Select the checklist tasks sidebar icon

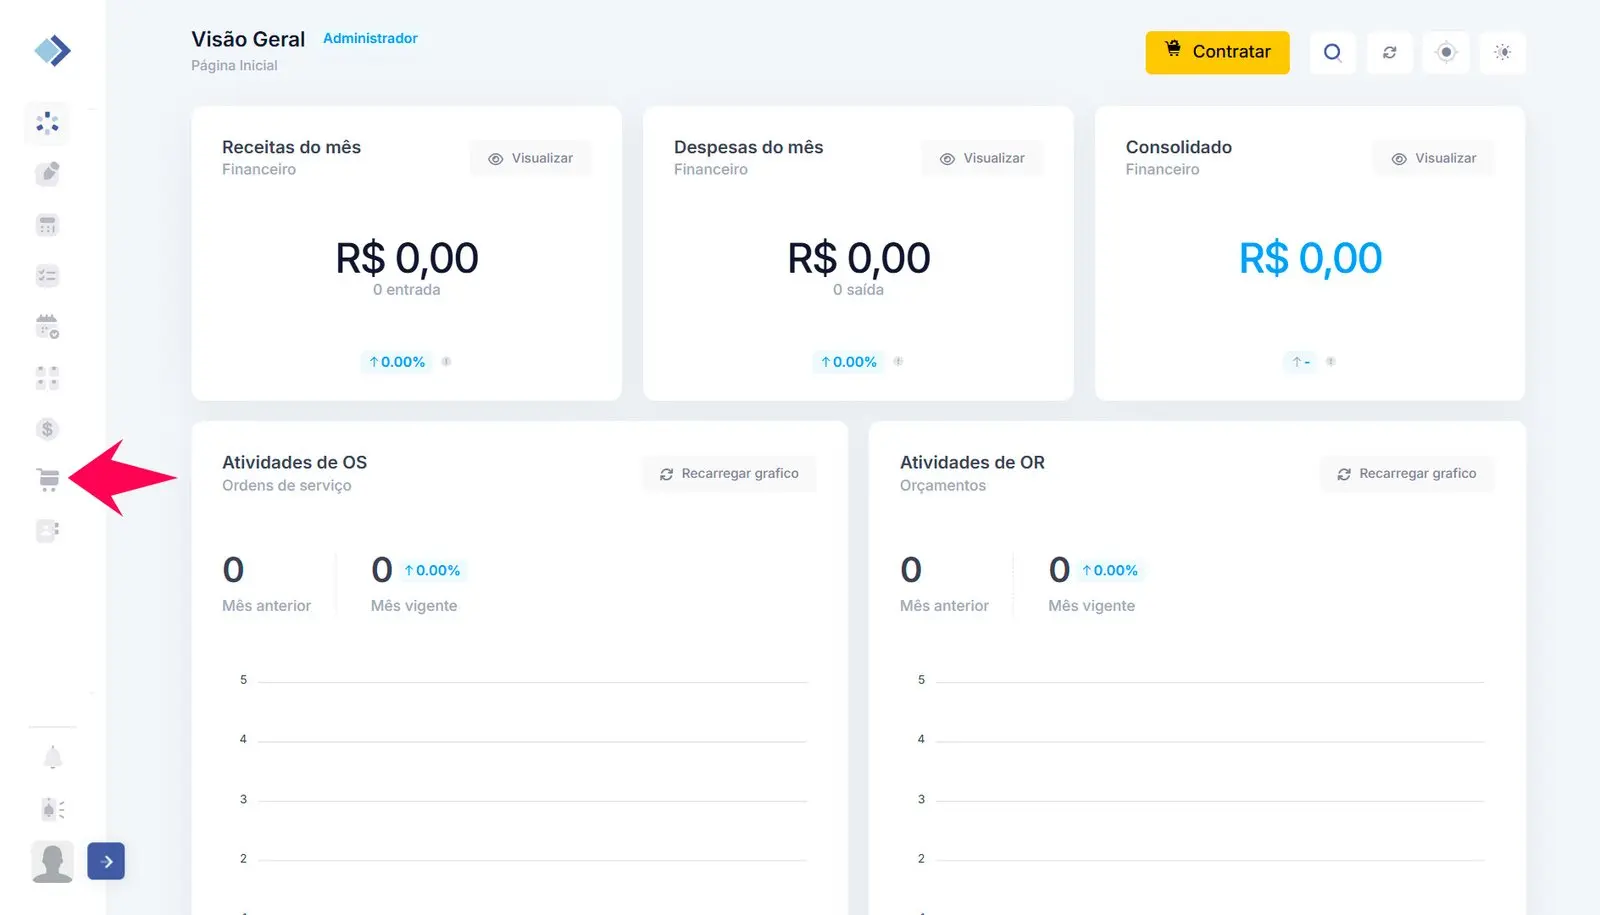[x=47, y=276]
